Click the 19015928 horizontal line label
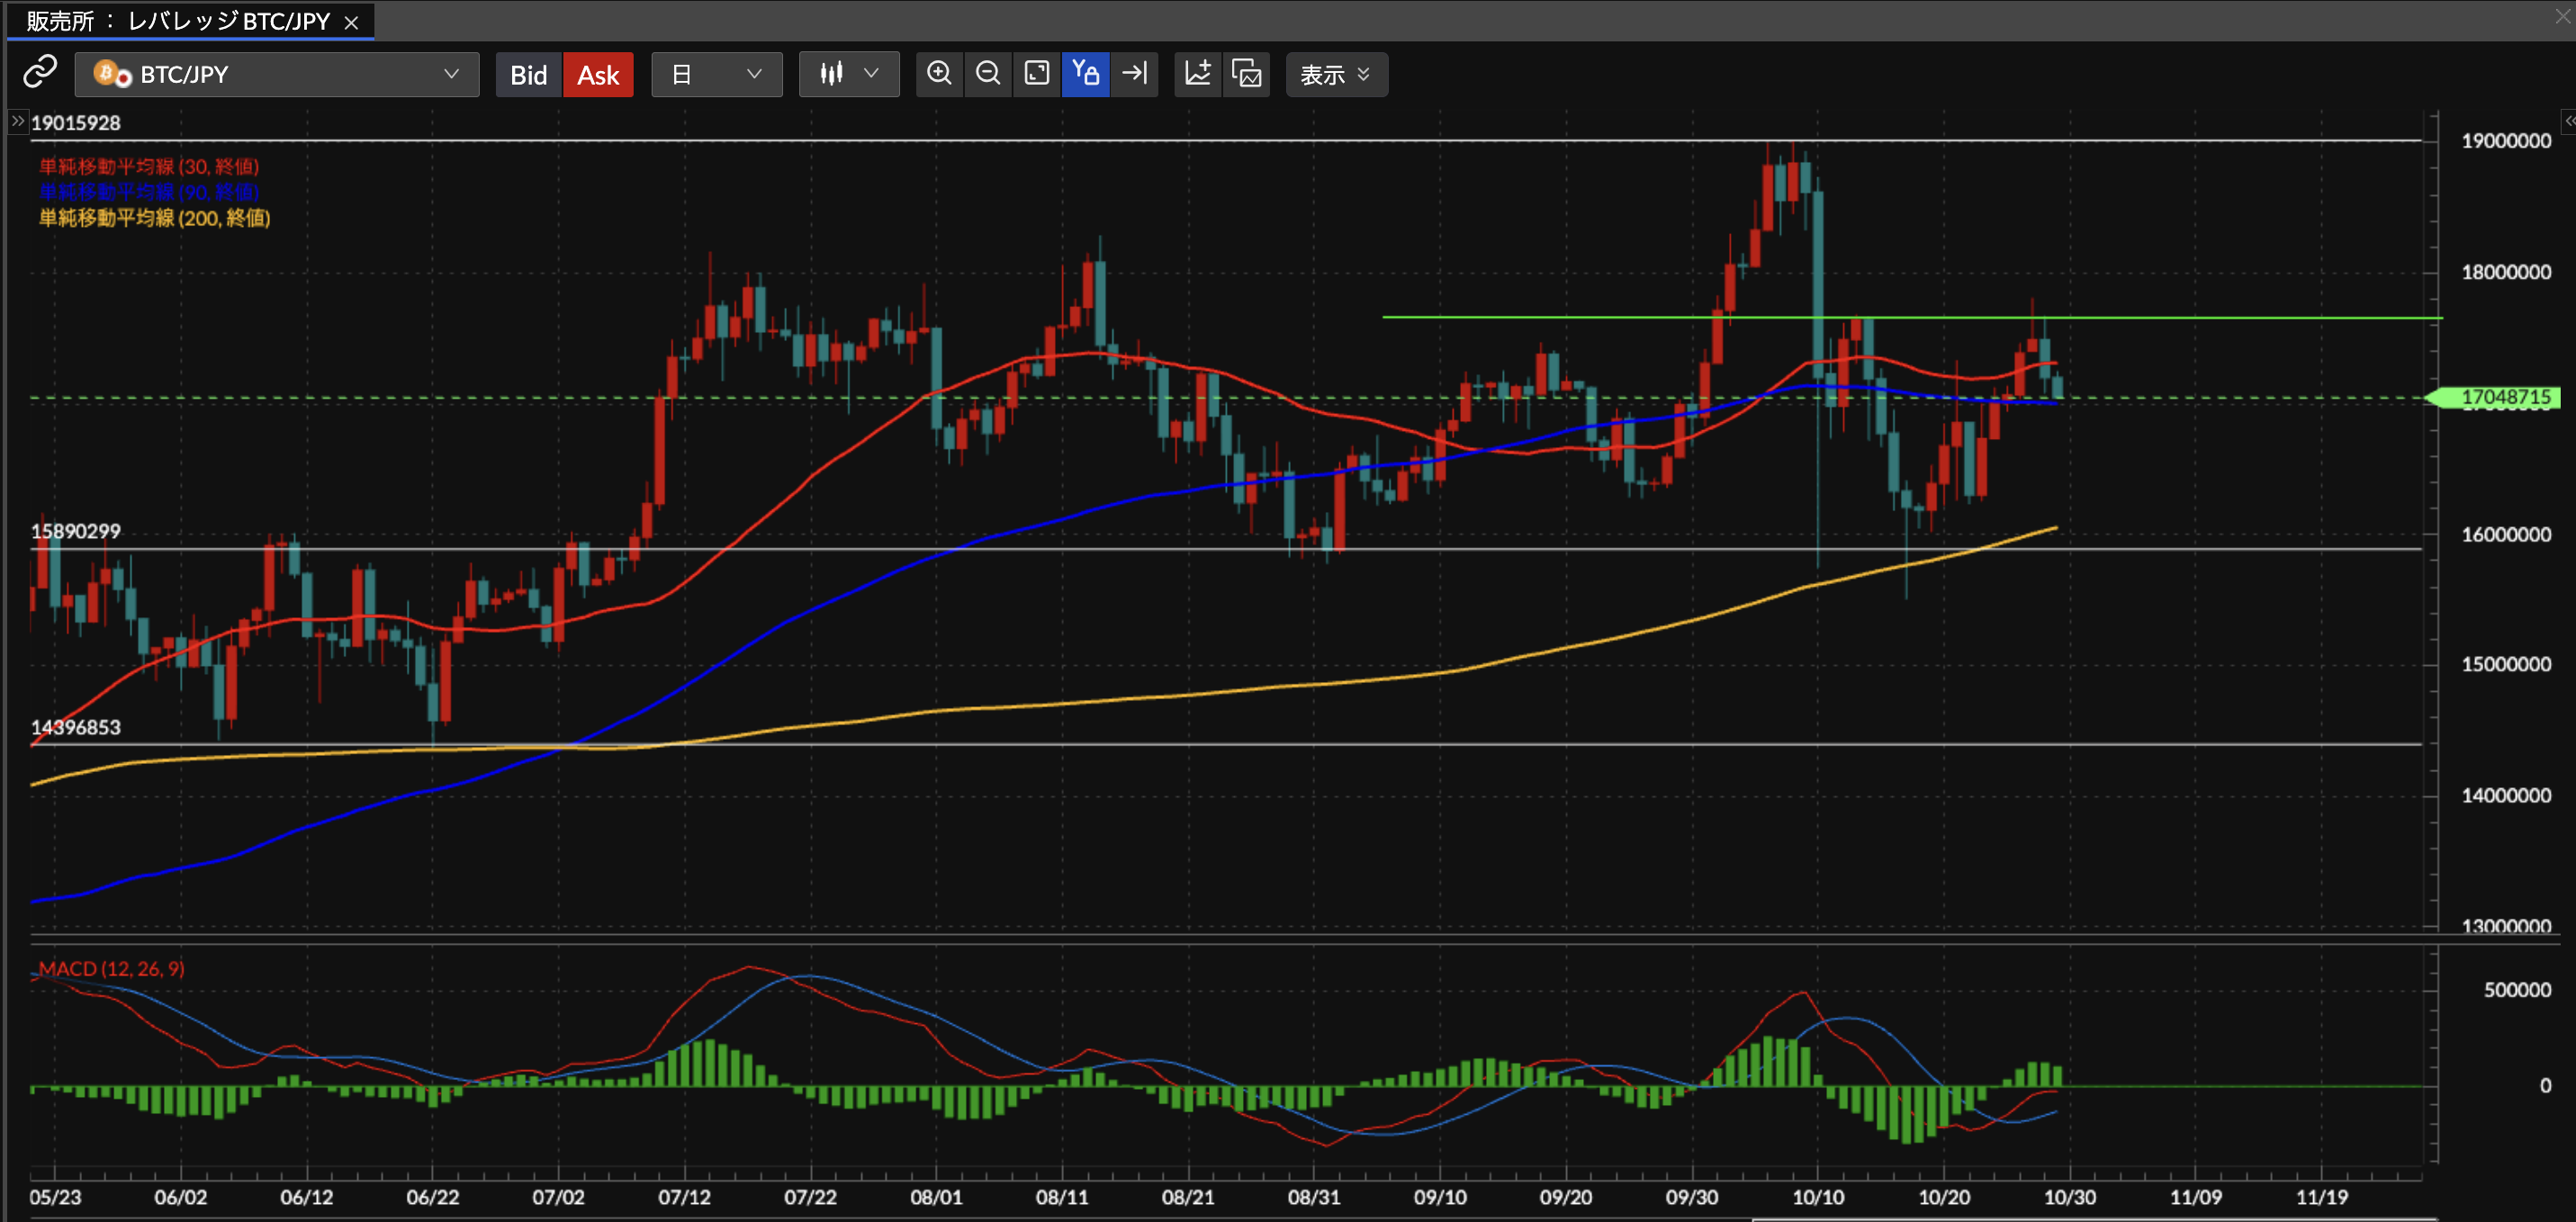This screenshot has width=2576, height=1222. click(76, 123)
